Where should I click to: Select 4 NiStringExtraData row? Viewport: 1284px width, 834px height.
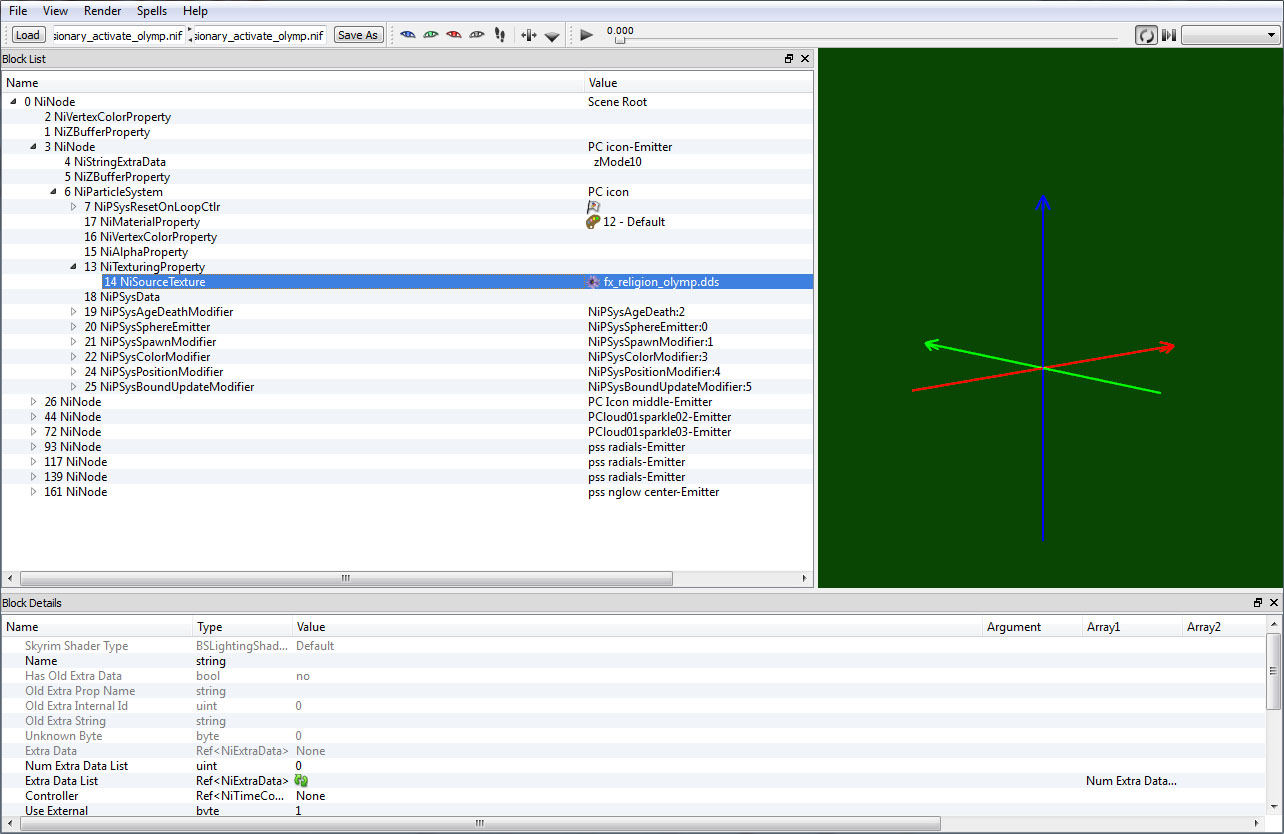[x=407, y=162]
